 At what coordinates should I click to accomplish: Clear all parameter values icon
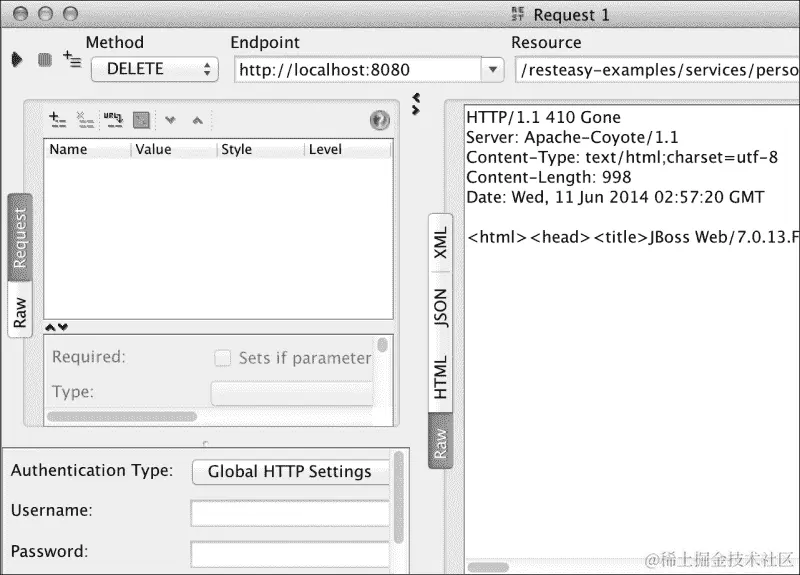tap(141, 120)
